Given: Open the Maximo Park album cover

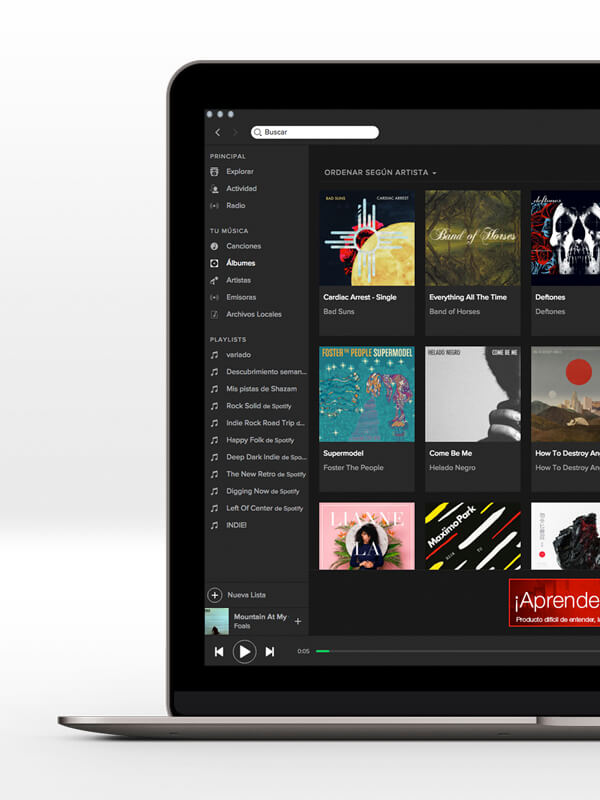Looking at the screenshot, I should [x=473, y=536].
